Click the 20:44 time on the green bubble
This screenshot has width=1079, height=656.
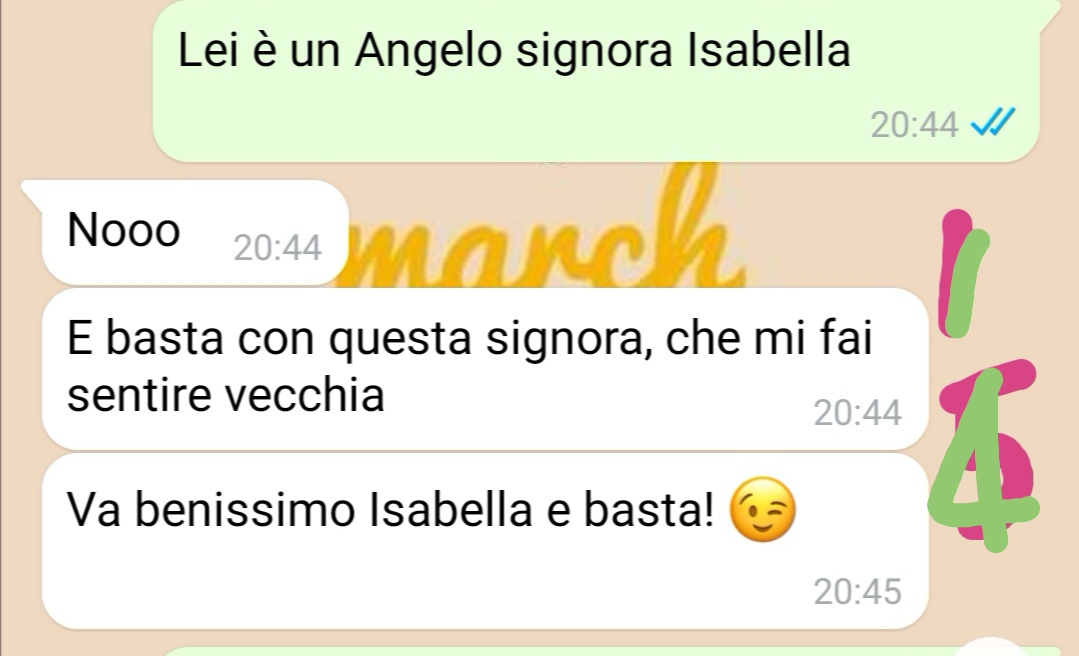coord(914,125)
